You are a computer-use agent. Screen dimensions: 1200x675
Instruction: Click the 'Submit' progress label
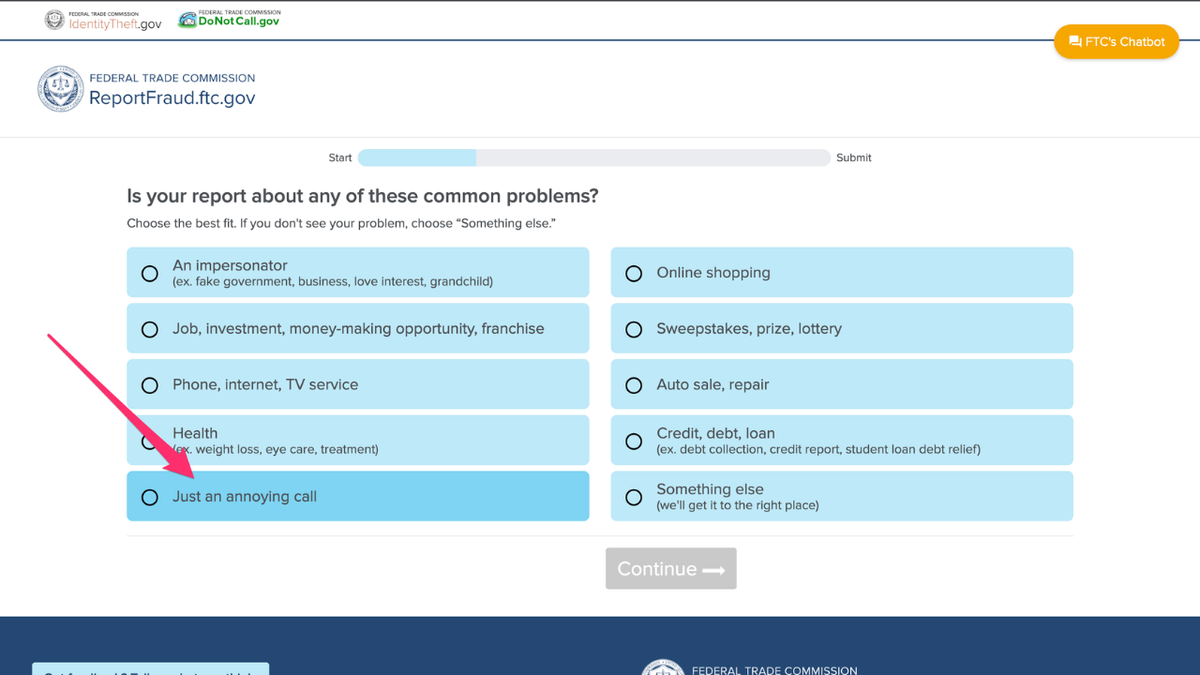pos(853,158)
